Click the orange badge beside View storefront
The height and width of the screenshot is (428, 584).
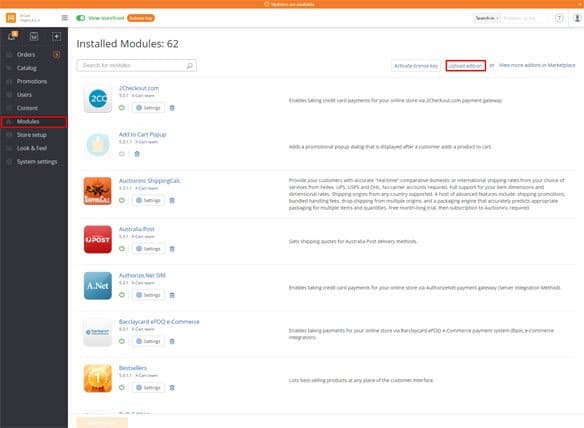pos(141,18)
